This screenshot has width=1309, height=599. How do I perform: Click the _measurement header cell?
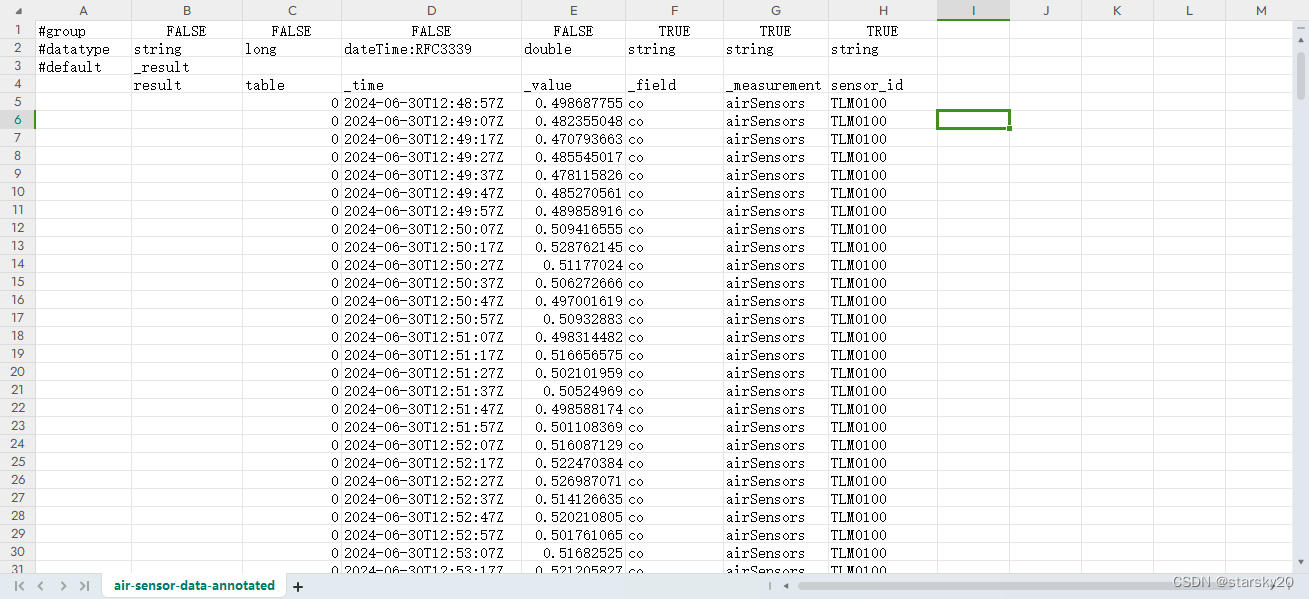pyautogui.click(x=775, y=84)
